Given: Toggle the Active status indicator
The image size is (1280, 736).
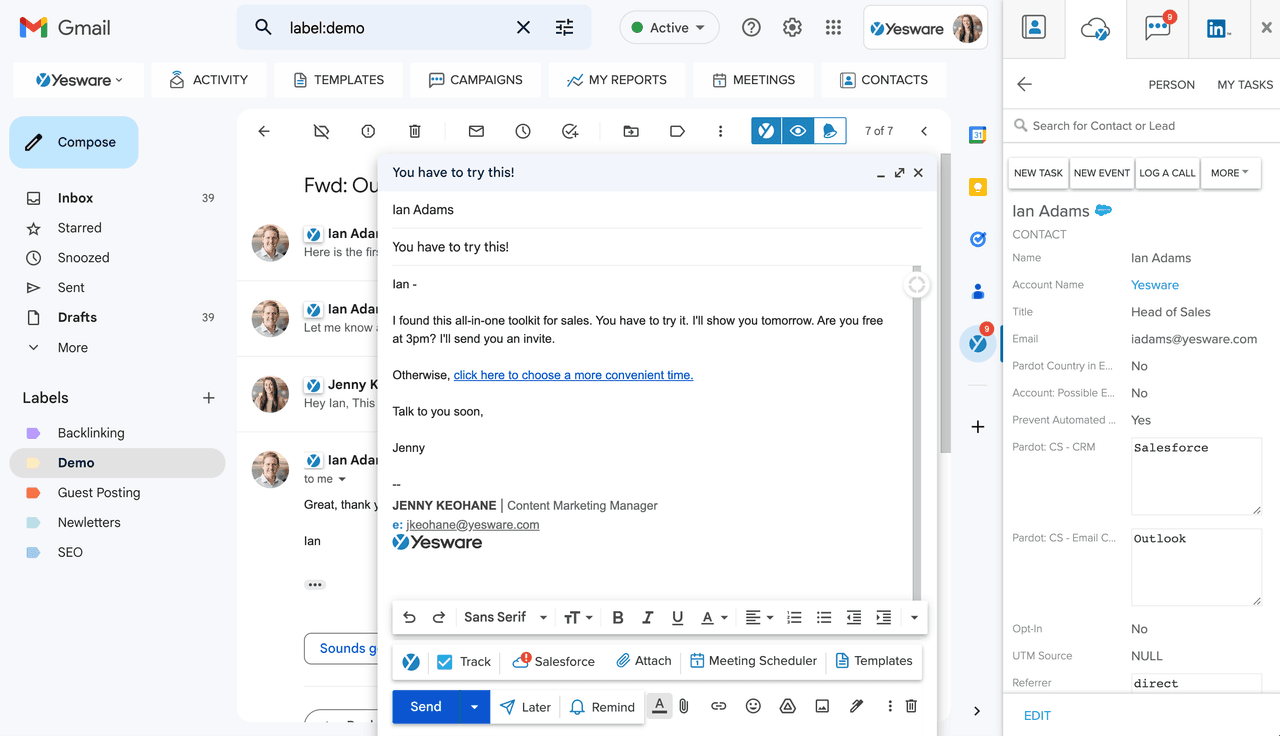Looking at the screenshot, I should tap(669, 28).
